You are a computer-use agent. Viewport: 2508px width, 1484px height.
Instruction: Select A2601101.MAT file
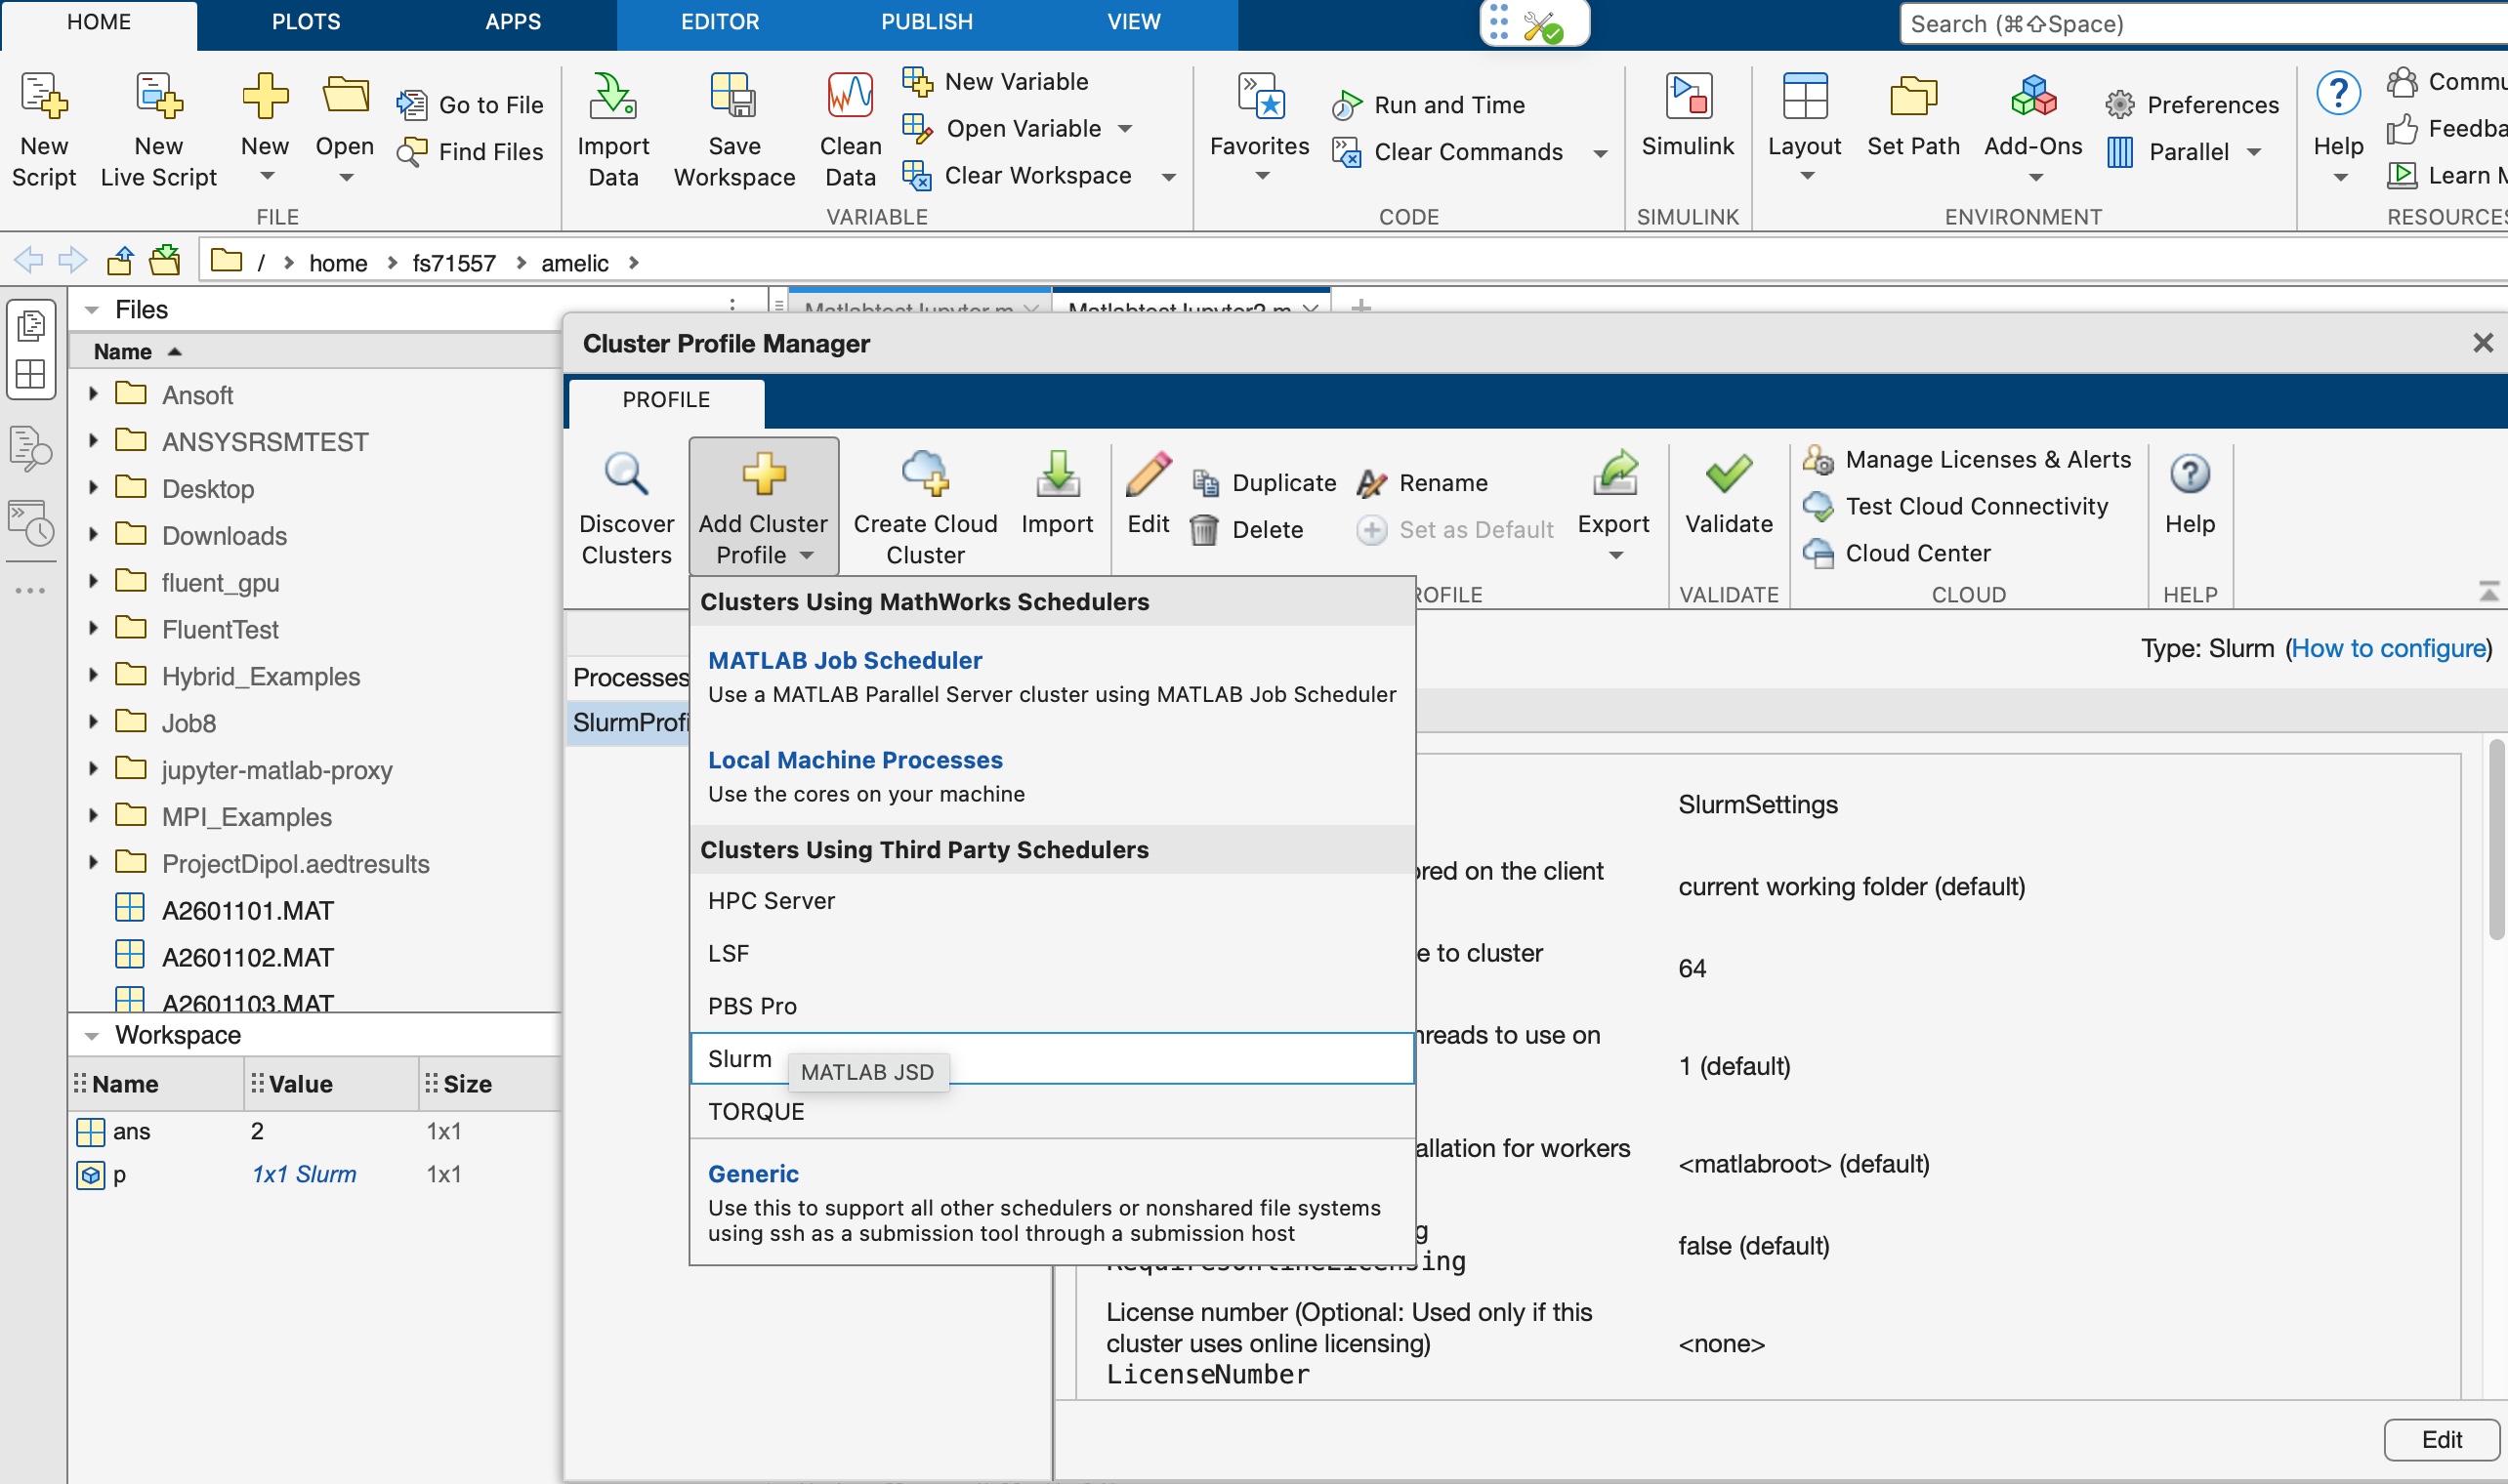coord(248,911)
